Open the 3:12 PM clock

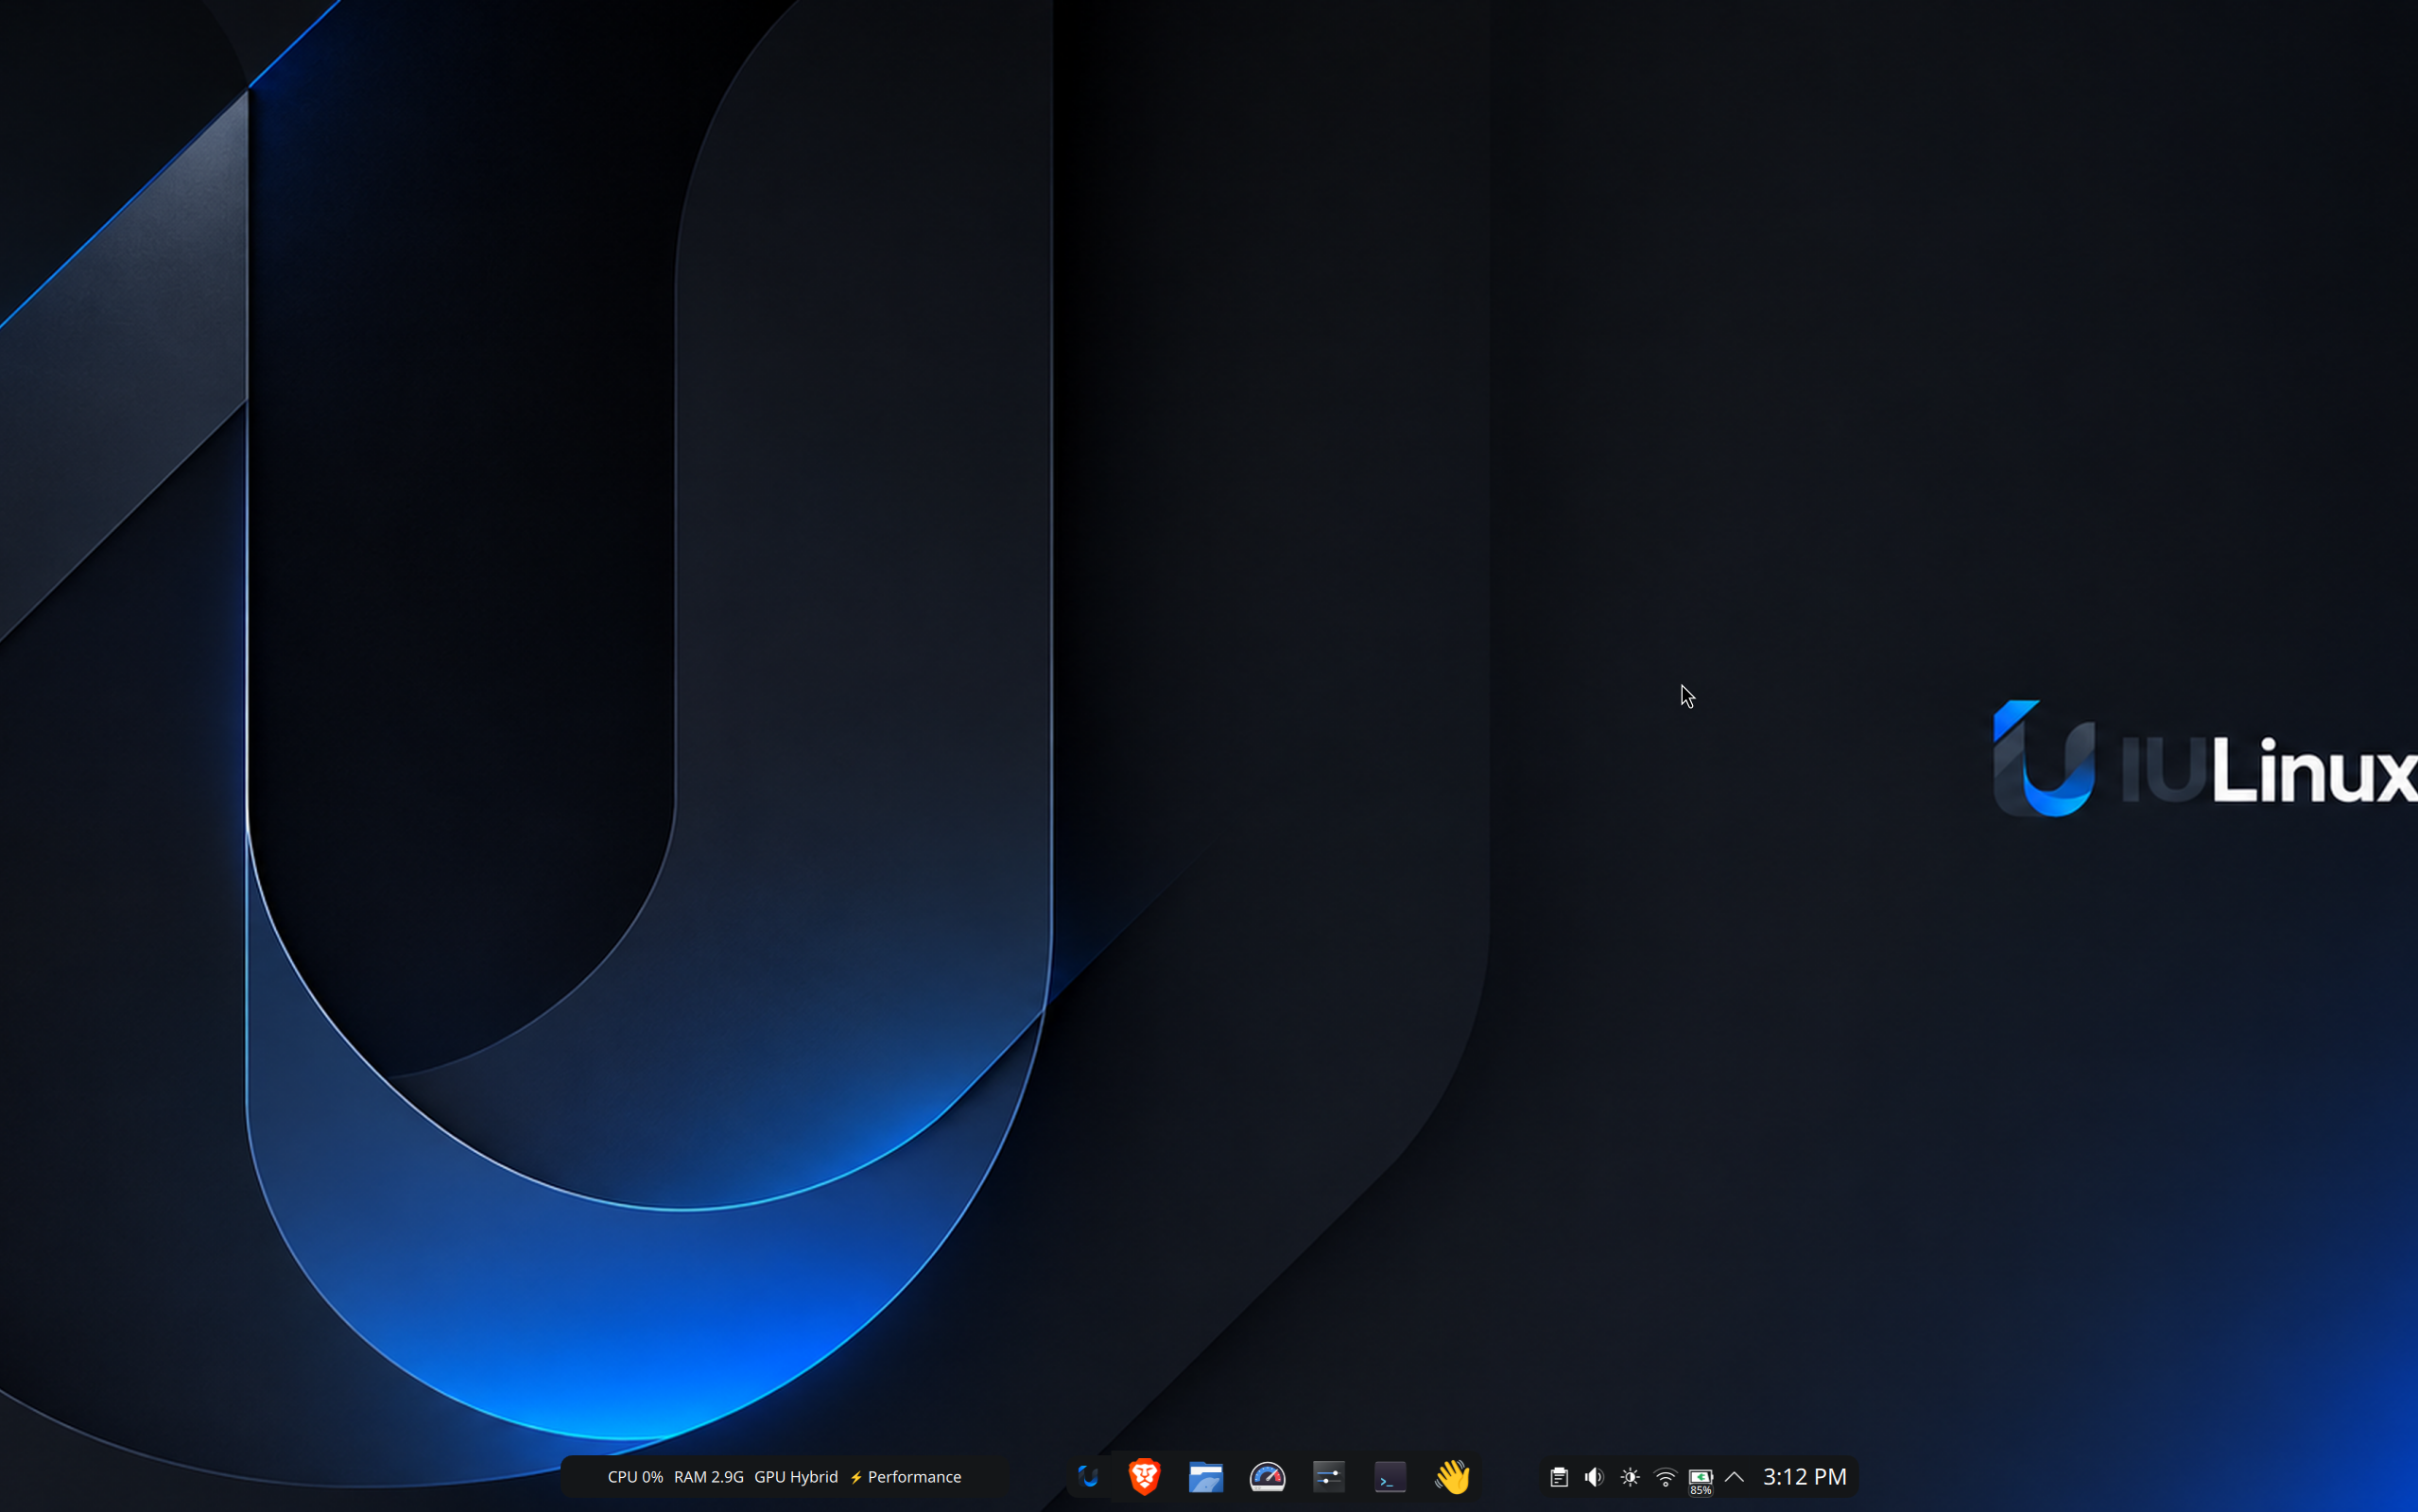pyautogui.click(x=1804, y=1476)
